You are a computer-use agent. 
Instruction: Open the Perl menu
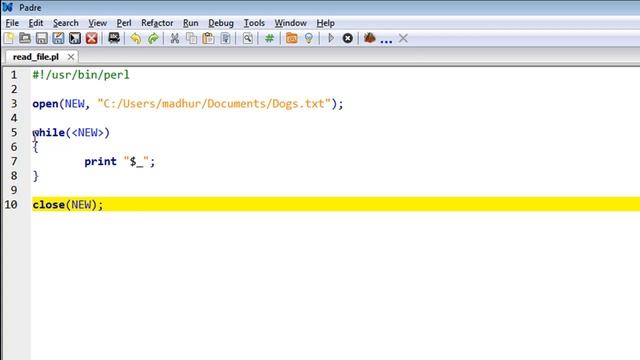tap(124, 23)
